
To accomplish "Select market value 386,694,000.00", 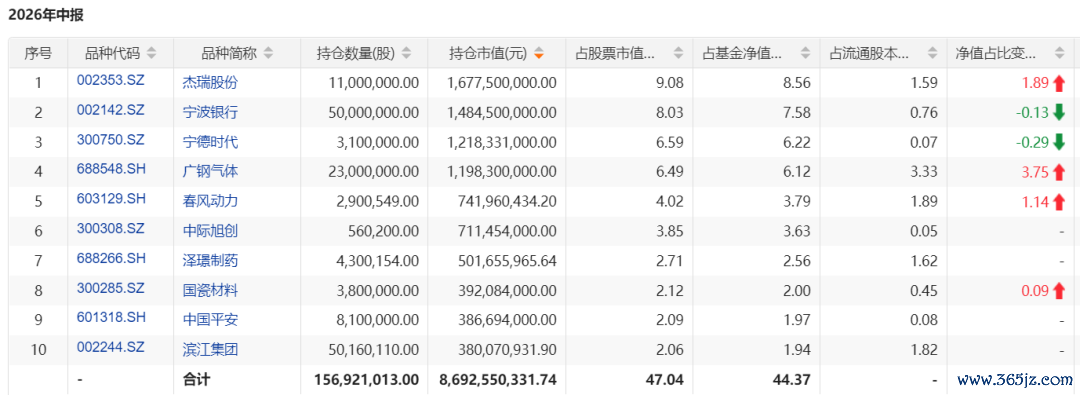I will click(x=507, y=321).
